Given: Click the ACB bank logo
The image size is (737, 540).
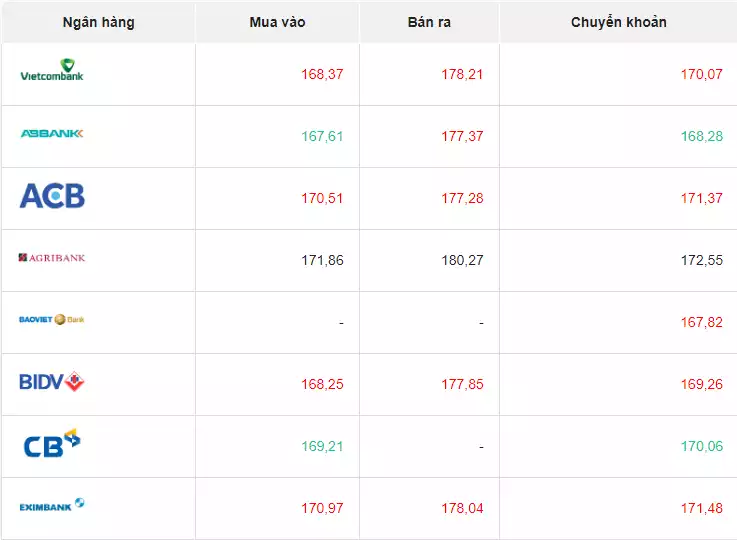Looking at the screenshot, I should point(52,196).
